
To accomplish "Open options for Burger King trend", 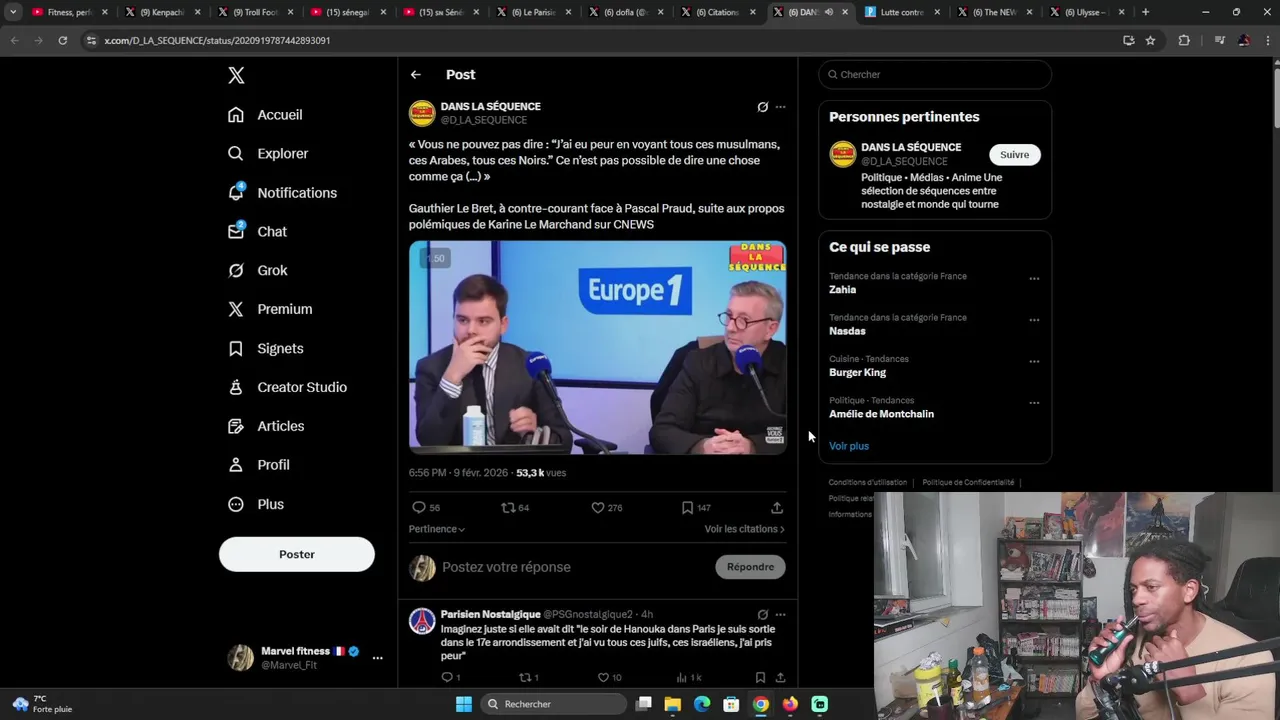I will 1034,362.
